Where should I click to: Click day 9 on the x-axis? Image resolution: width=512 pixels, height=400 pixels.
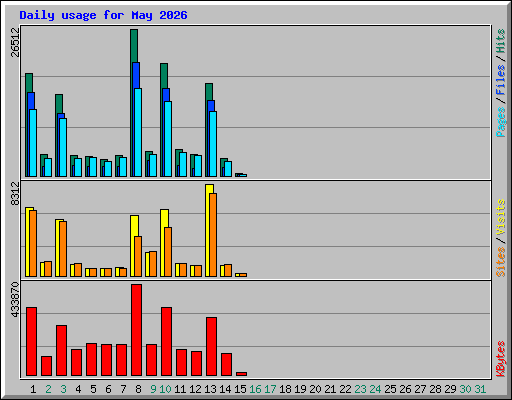153,389
